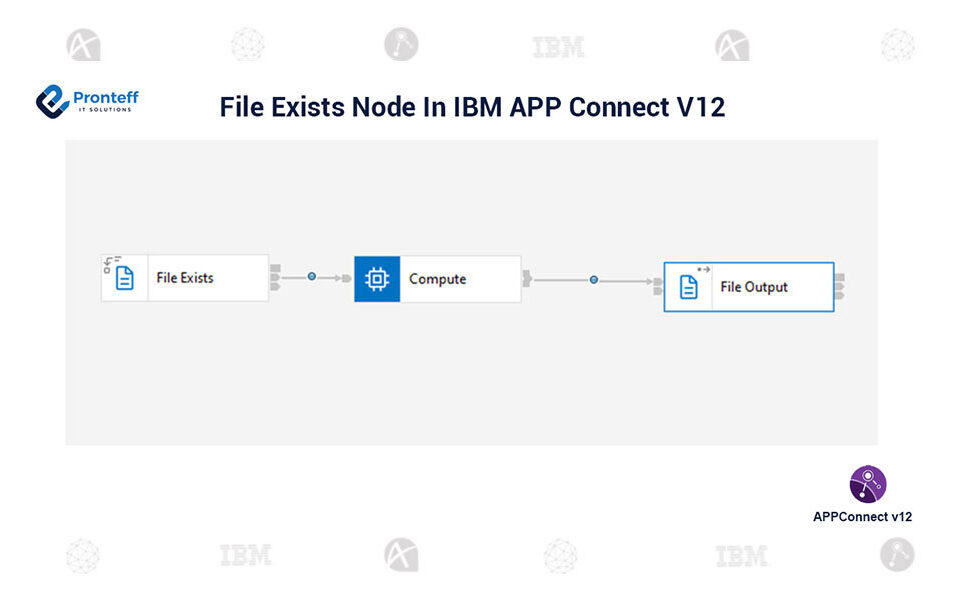The image size is (961, 600).
Task: Click the bottom output terminal of File Exists
Action: pyautogui.click(x=275, y=287)
